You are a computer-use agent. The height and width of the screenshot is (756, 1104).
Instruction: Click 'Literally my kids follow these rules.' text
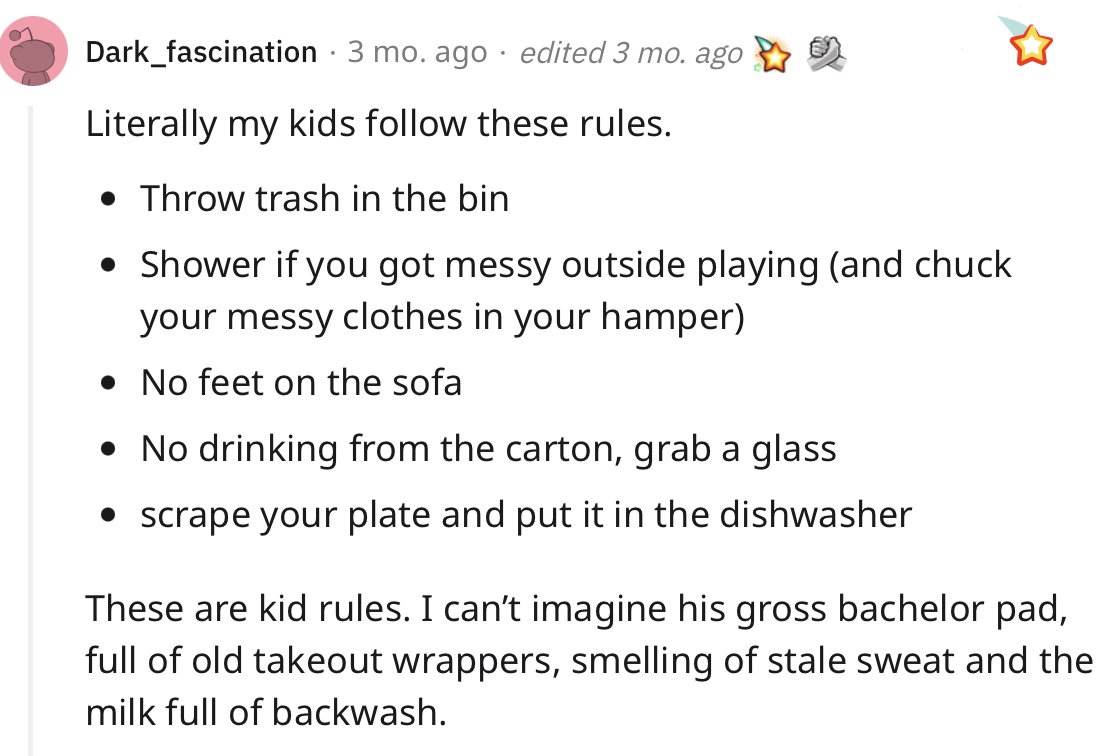point(379,125)
